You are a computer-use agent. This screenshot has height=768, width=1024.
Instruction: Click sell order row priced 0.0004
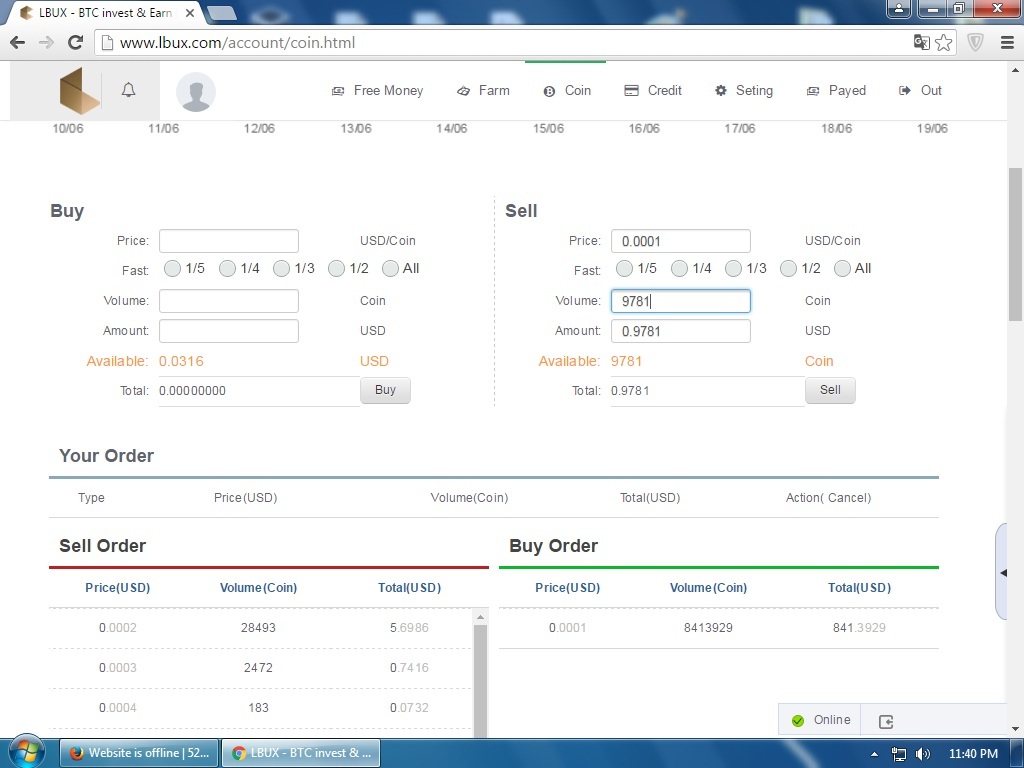[x=260, y=707]
